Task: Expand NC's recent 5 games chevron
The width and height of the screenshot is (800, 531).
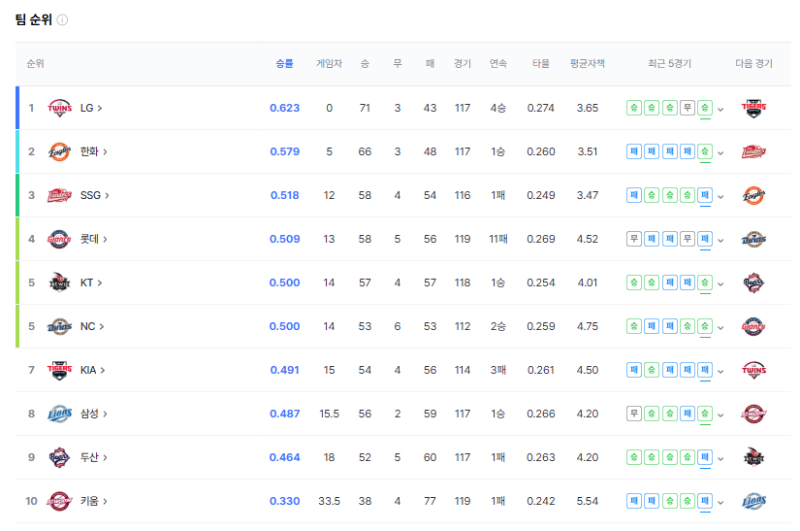Action: click(x=720, y=327)
